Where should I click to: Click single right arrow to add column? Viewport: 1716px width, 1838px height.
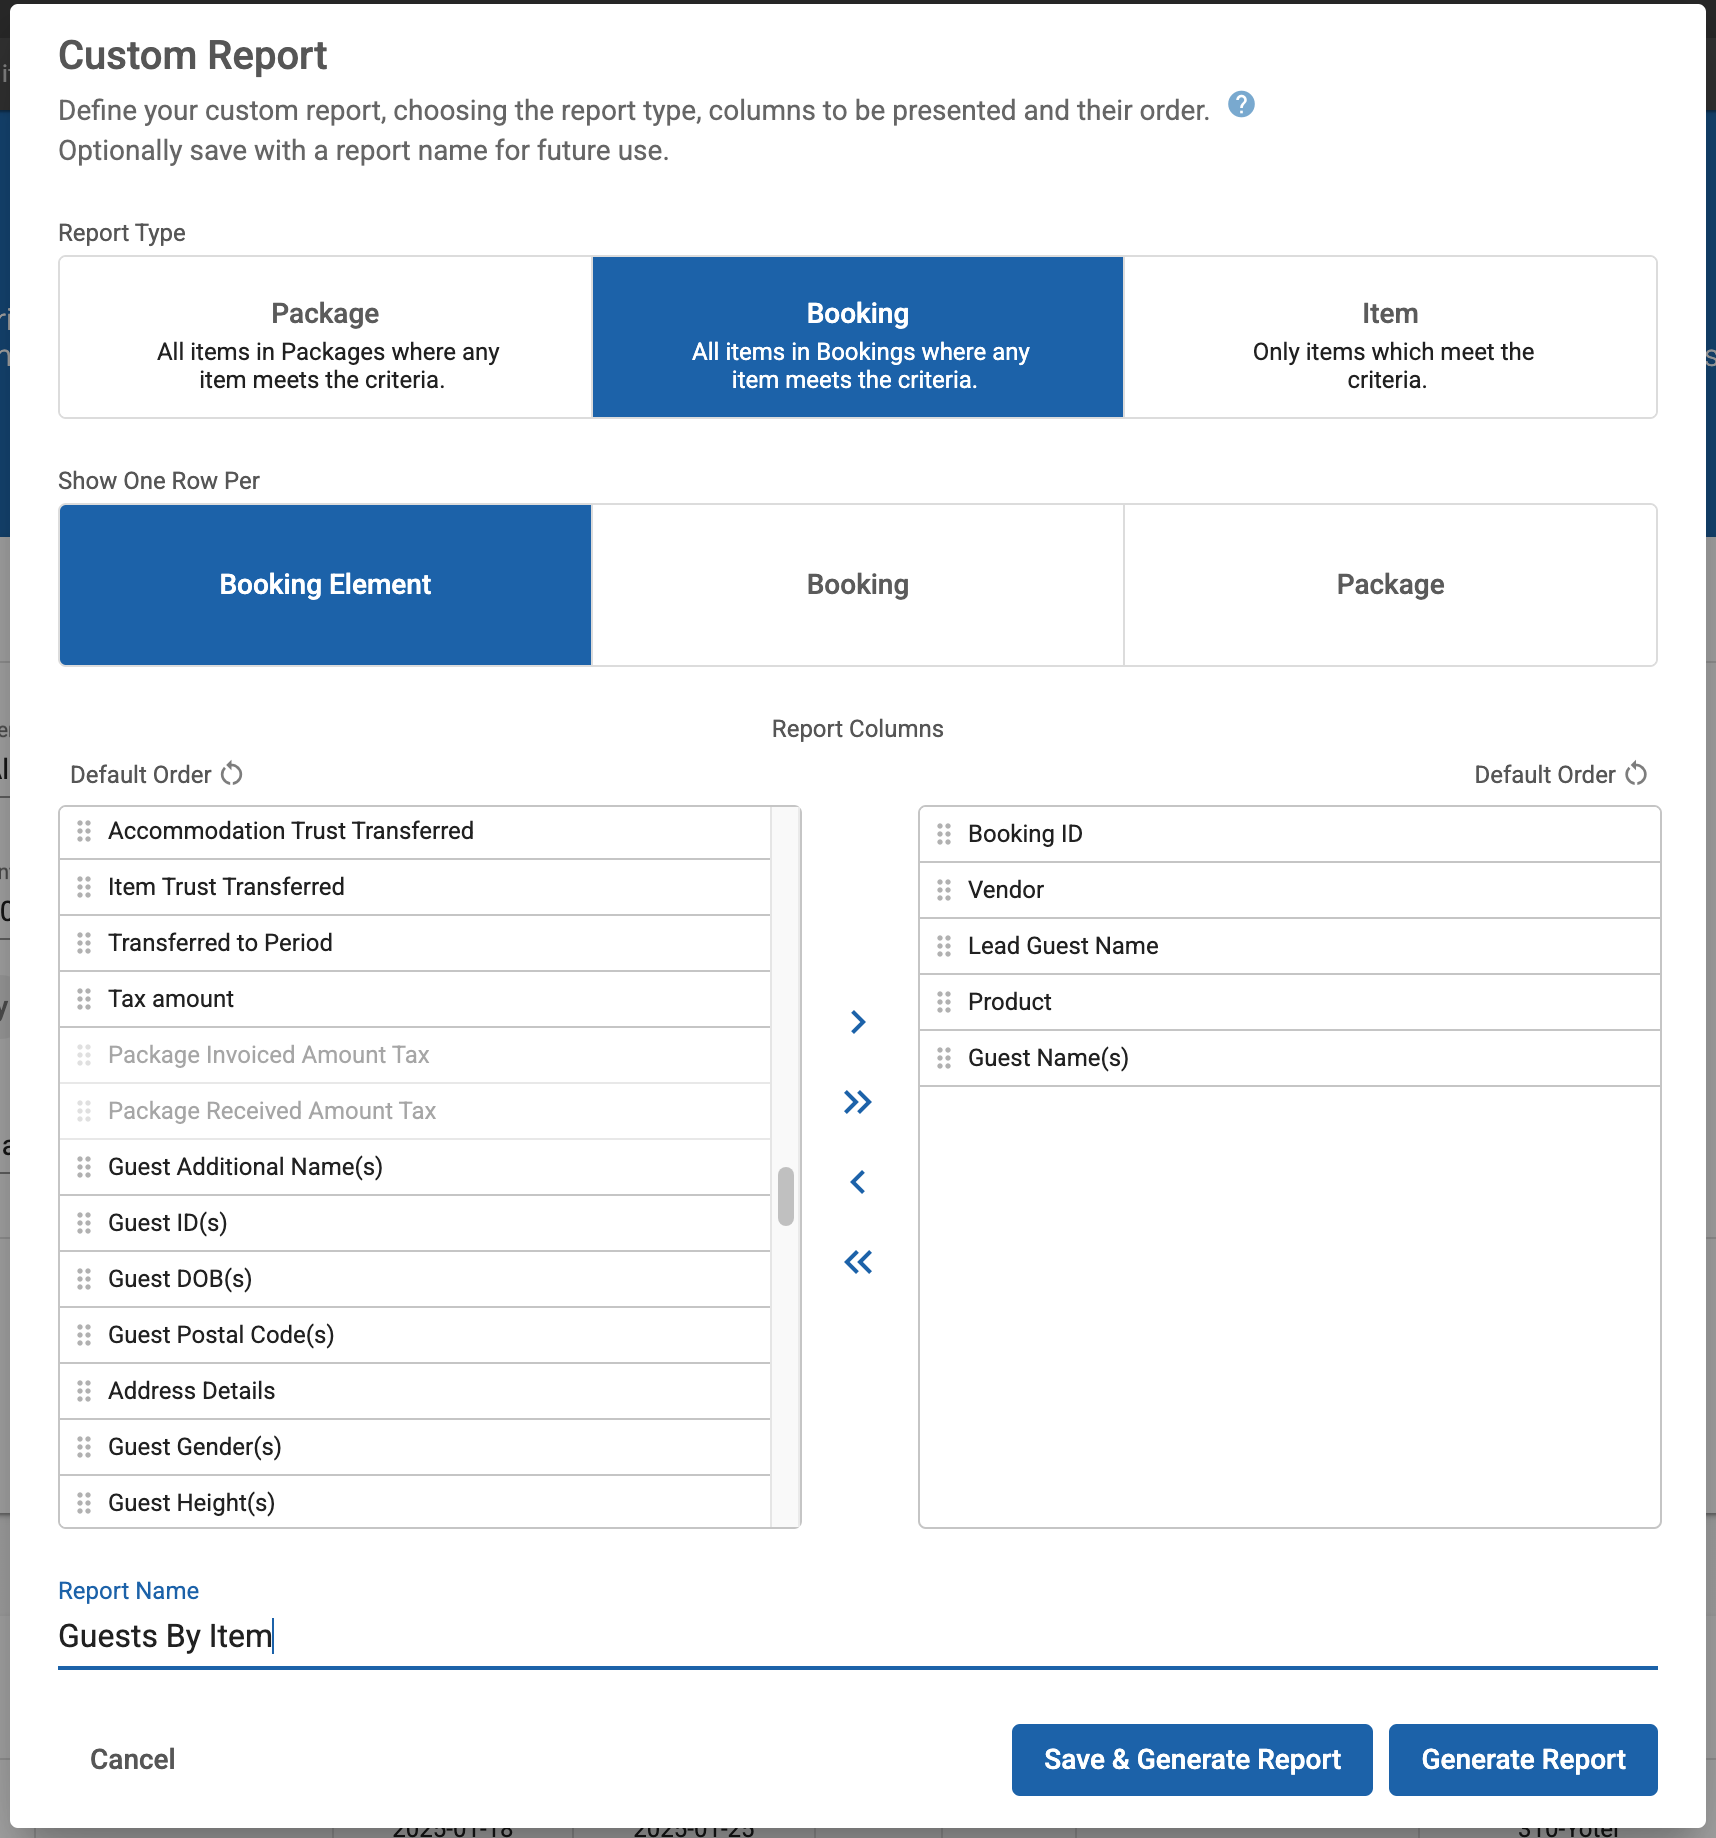[857, 1022]
